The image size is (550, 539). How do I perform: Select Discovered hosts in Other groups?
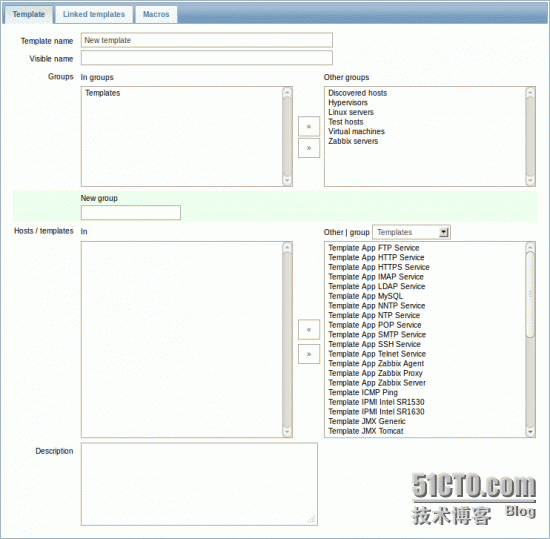357,93
